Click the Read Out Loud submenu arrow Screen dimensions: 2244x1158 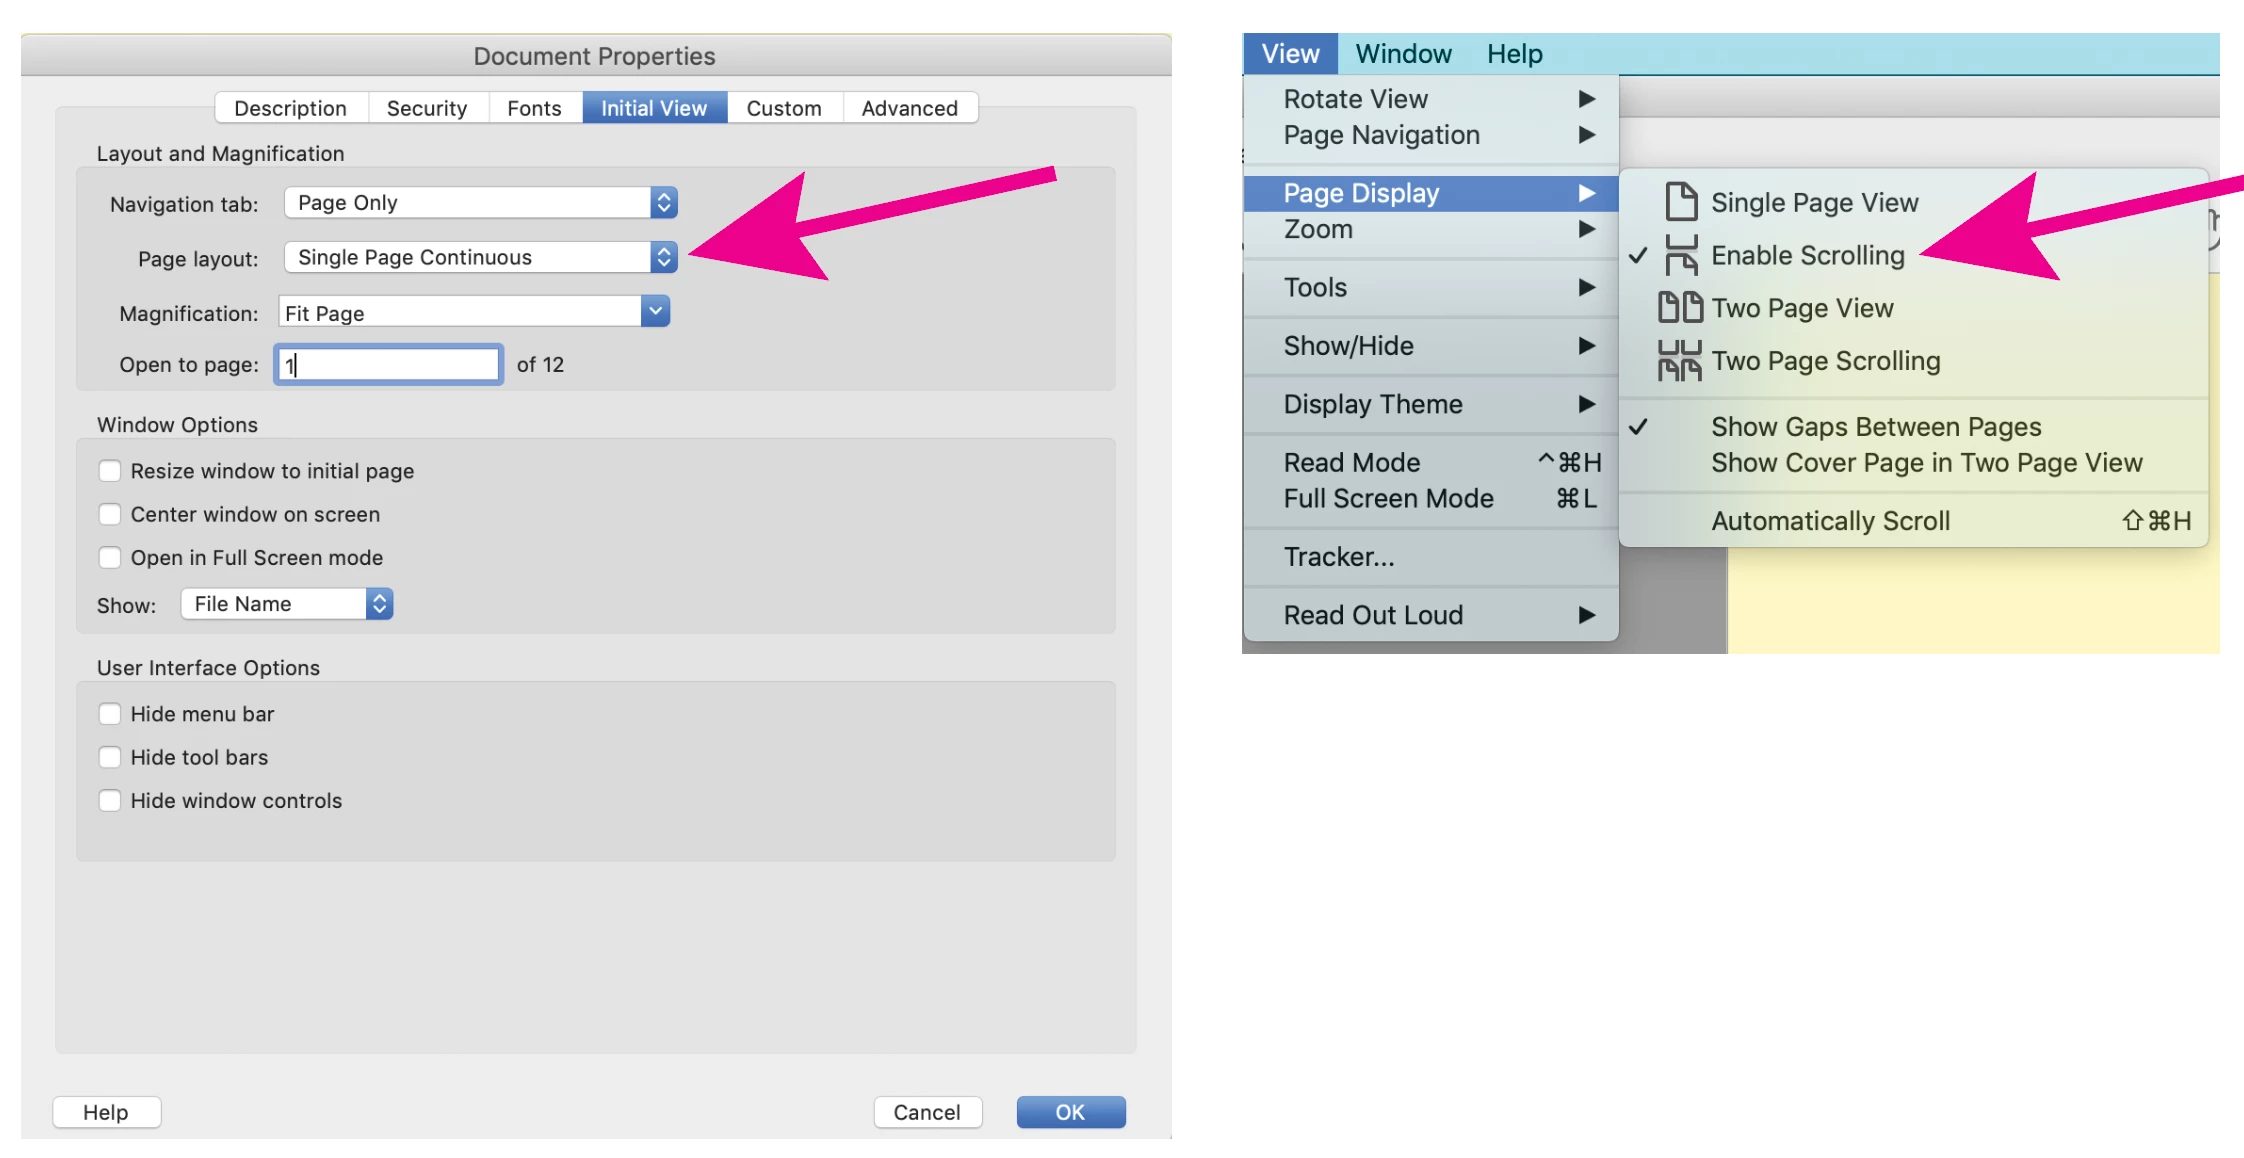click(1587, 615)
